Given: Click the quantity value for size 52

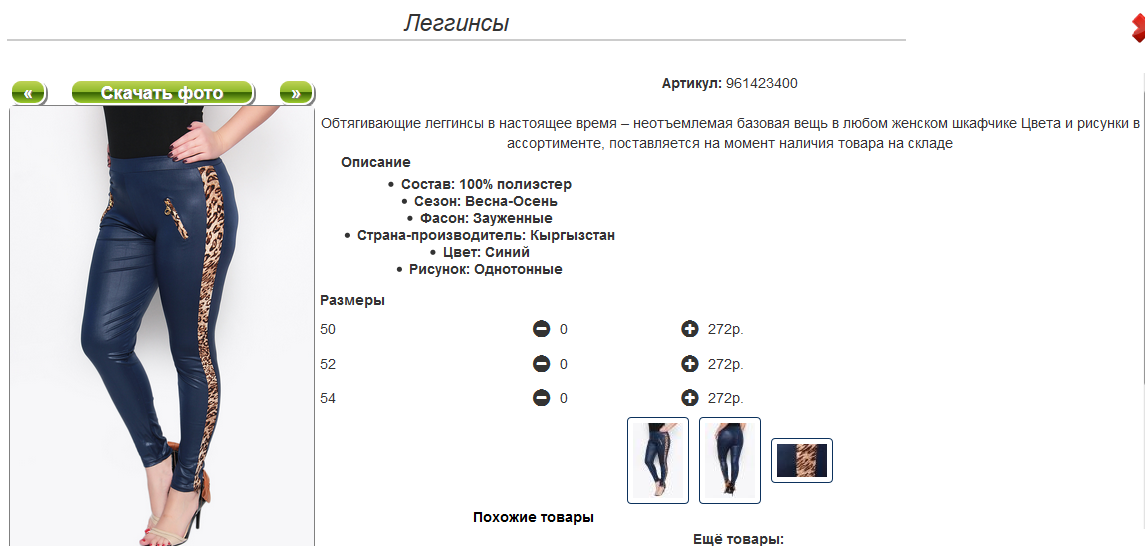Looking at the screenshot, I should coord(564,364).
